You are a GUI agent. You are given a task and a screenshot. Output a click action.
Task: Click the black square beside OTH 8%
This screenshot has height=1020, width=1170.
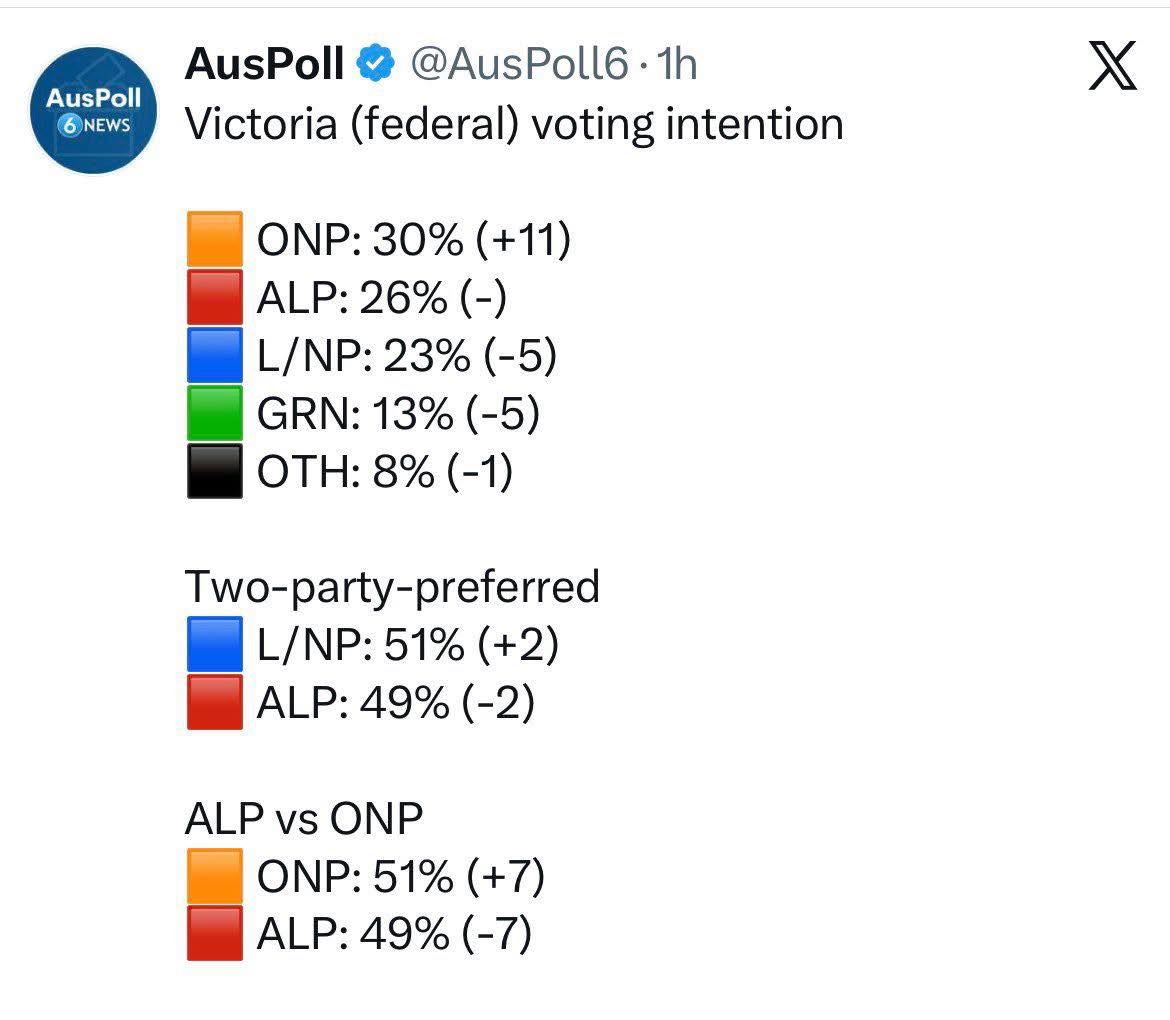[214, 471]
